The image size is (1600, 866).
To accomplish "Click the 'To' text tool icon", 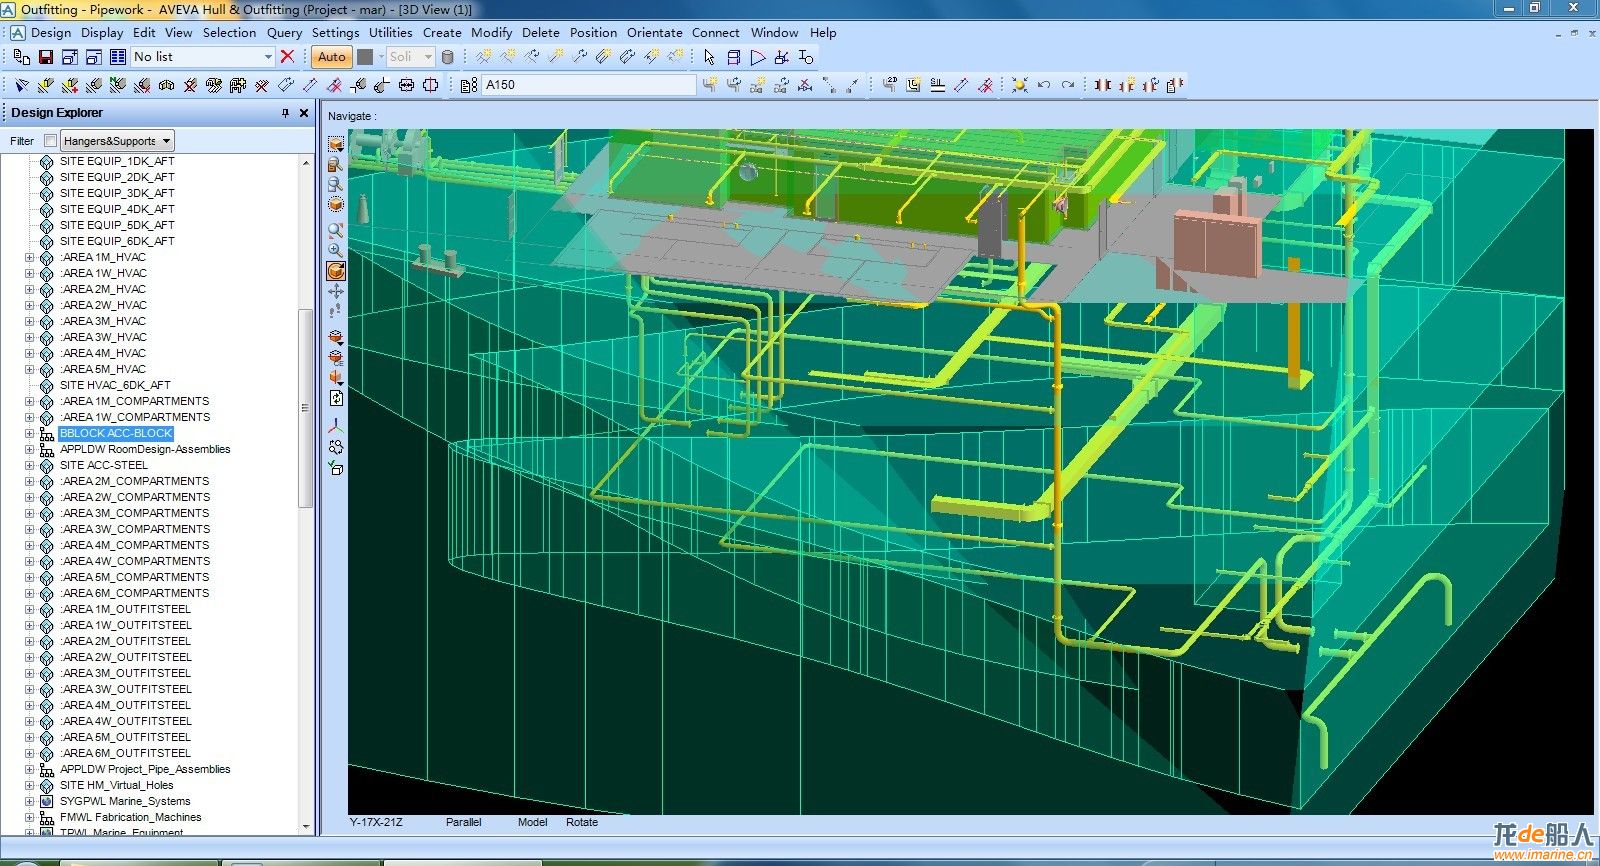I will coord(806,57).
